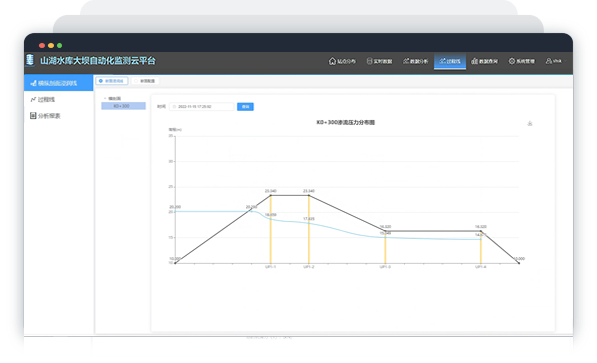Click the green maximize window button
Viewport: 597px width, 363px height.
59,45
